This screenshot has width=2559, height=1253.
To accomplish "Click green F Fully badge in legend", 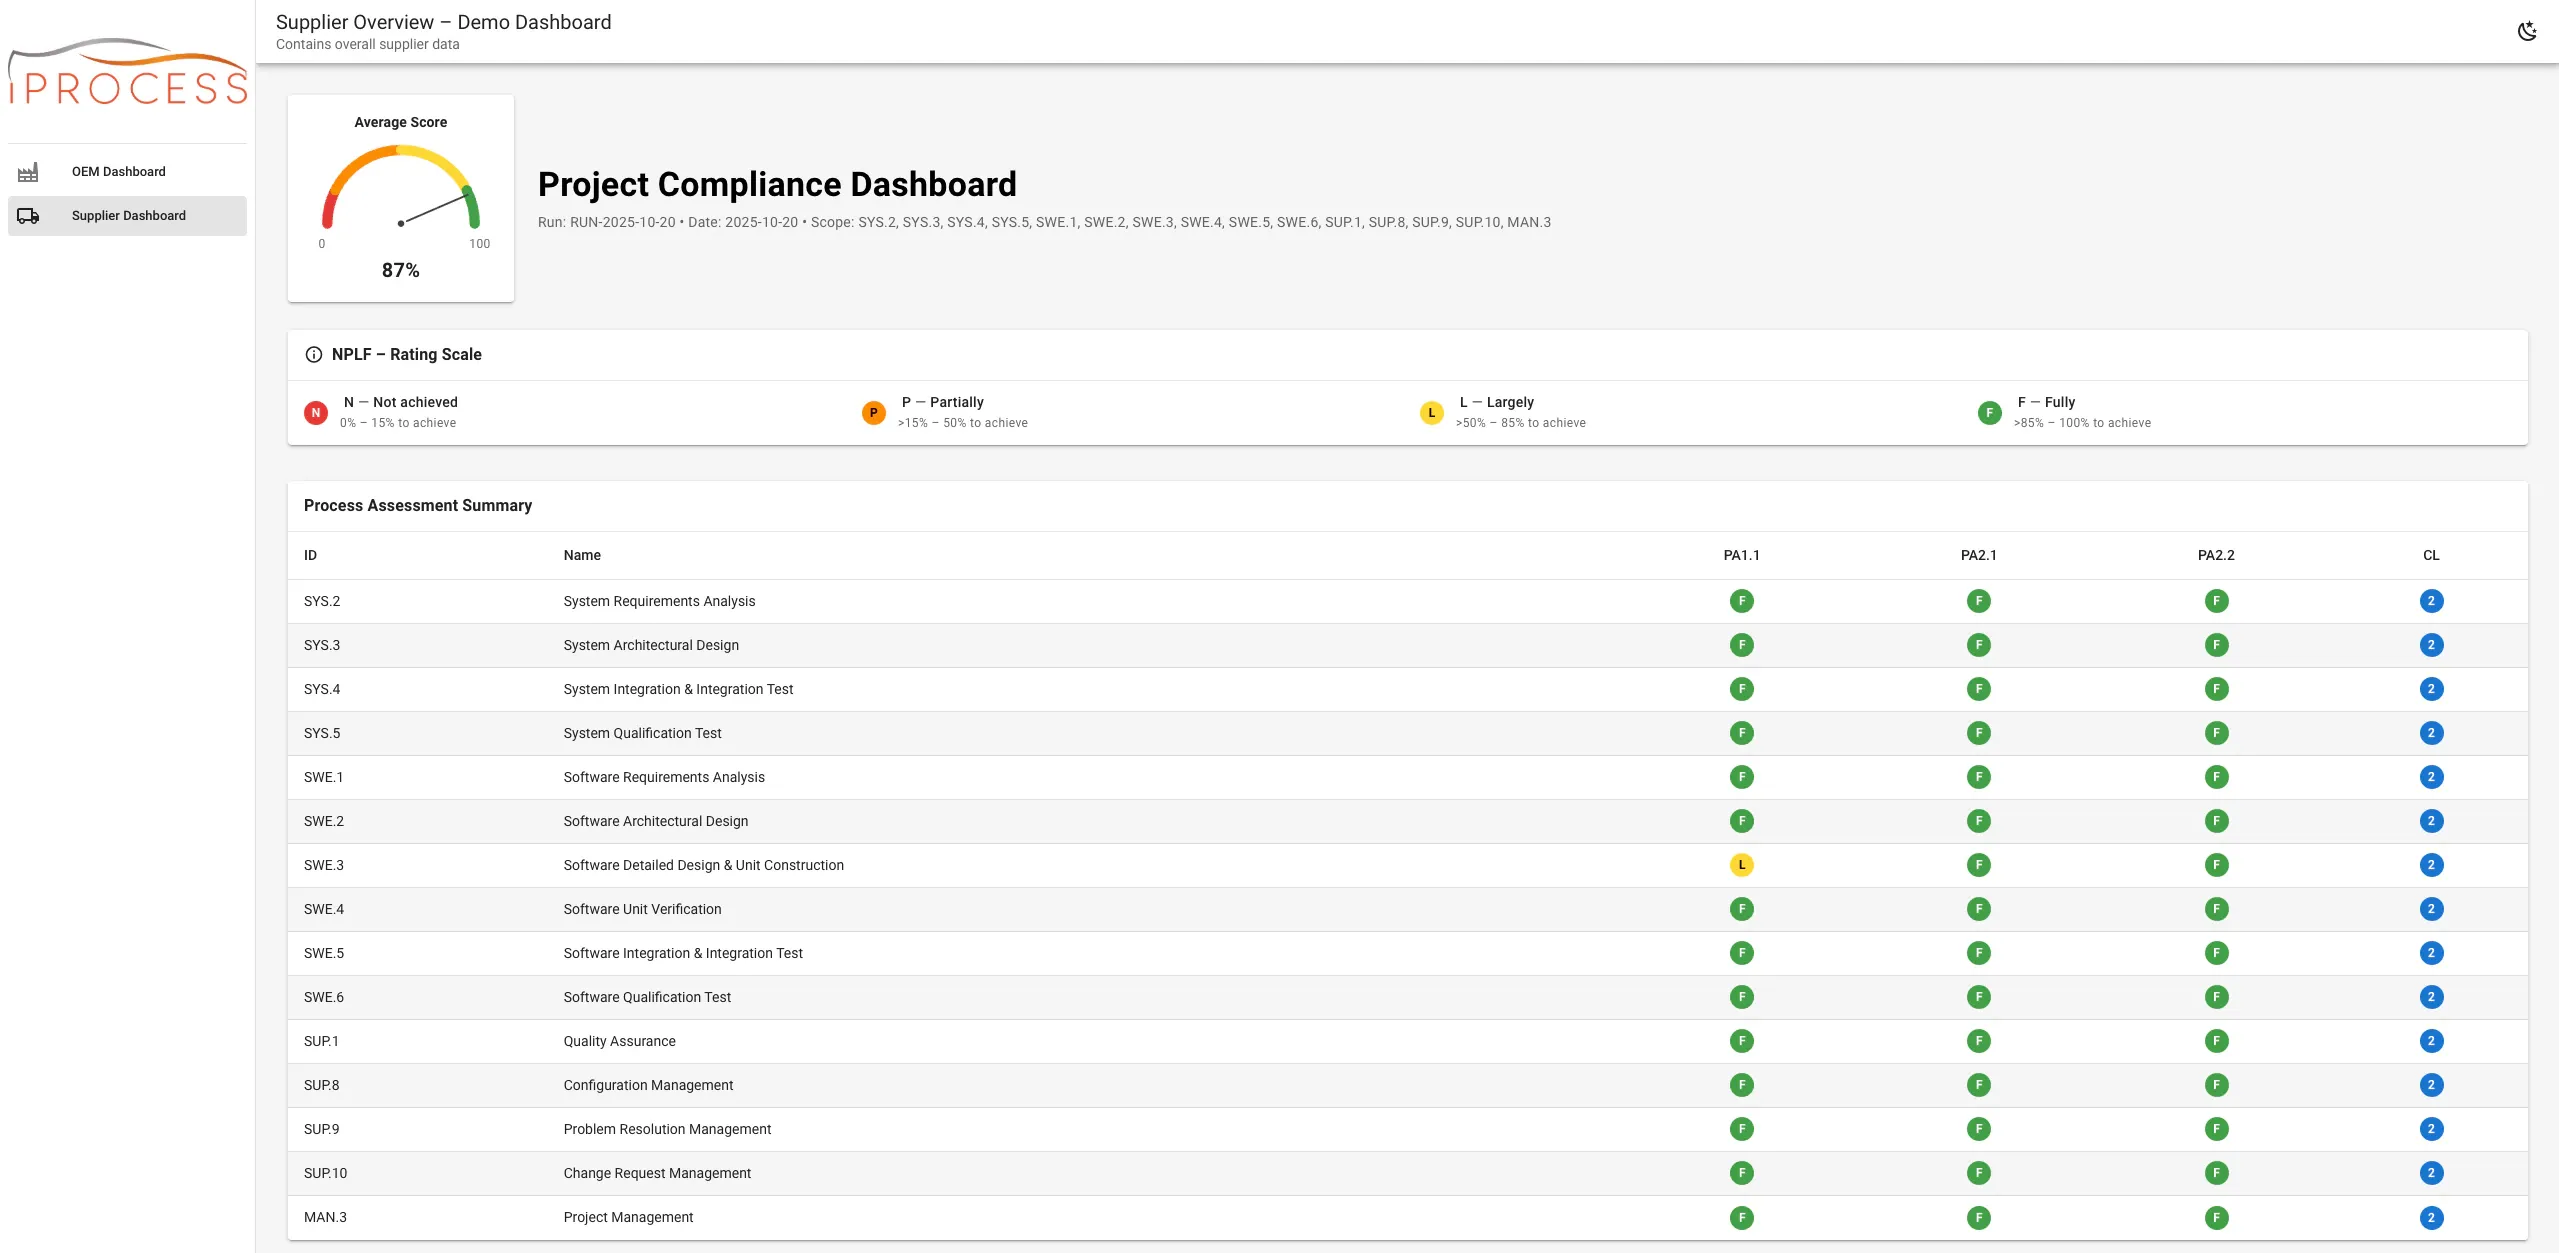I will [x=1990, y=412].
